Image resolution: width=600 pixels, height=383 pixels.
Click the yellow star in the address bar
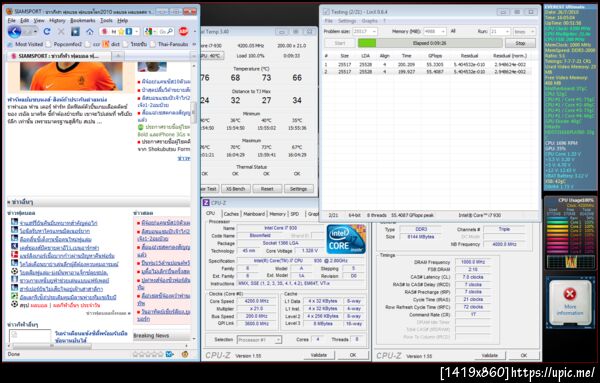121,32
